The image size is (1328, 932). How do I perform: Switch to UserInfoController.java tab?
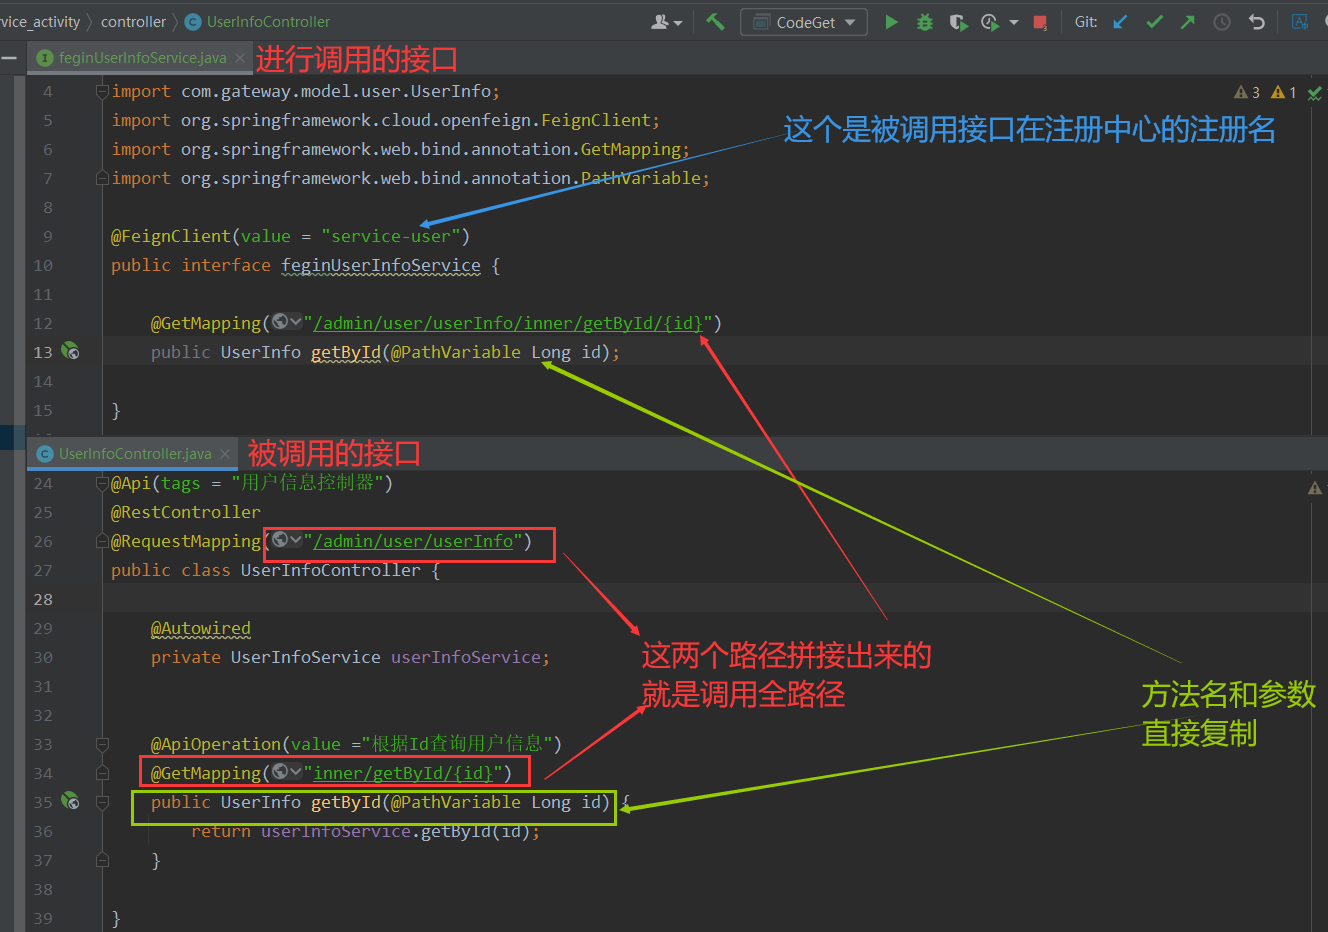(x=135, y=454)
